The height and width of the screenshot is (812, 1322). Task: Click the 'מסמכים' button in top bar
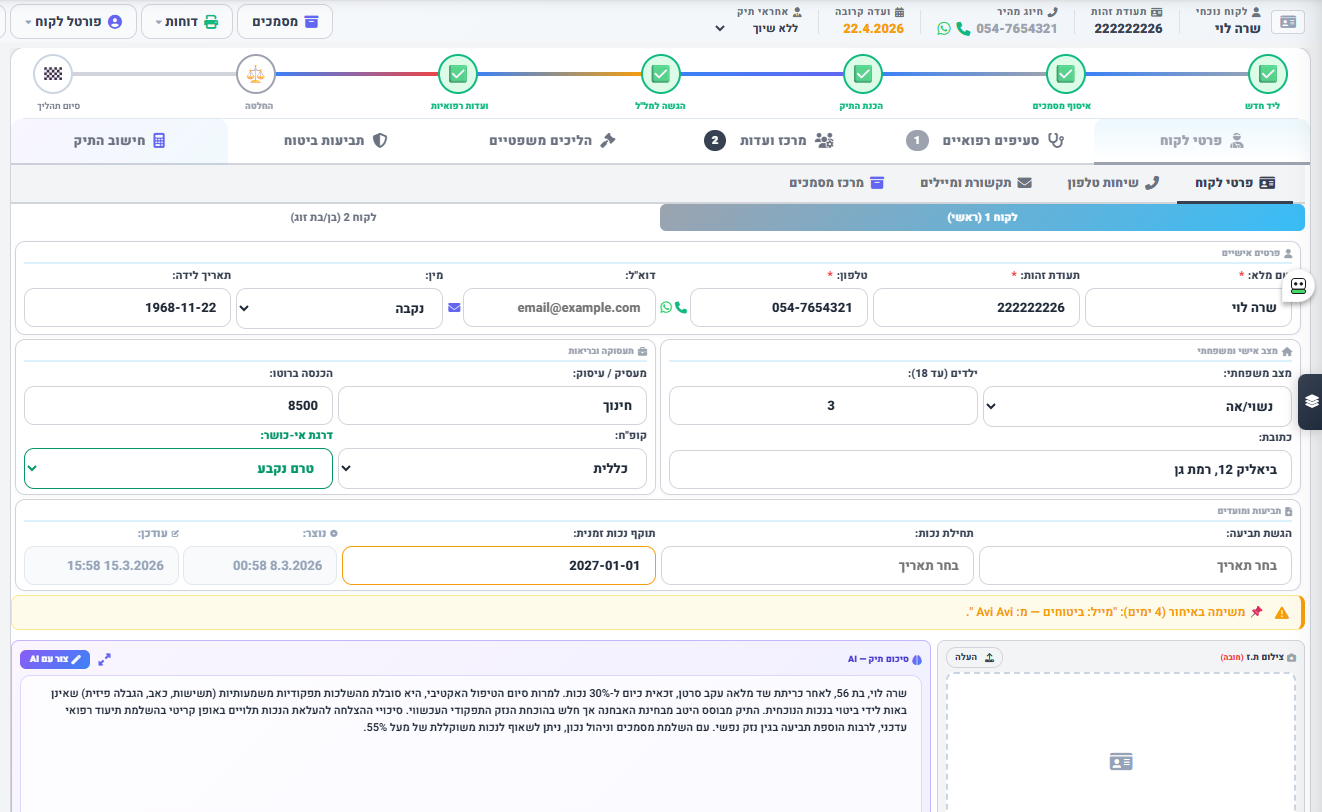[x=284, y=21]
